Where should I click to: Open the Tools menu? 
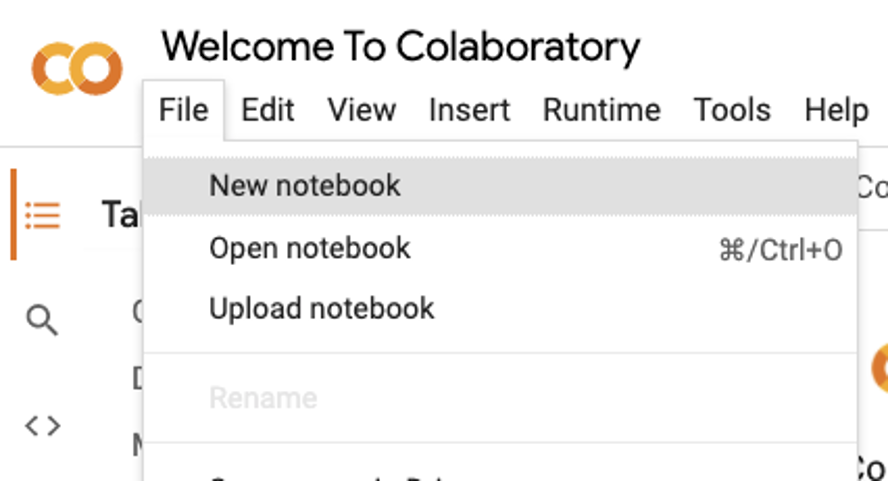[x=732, y=110]
